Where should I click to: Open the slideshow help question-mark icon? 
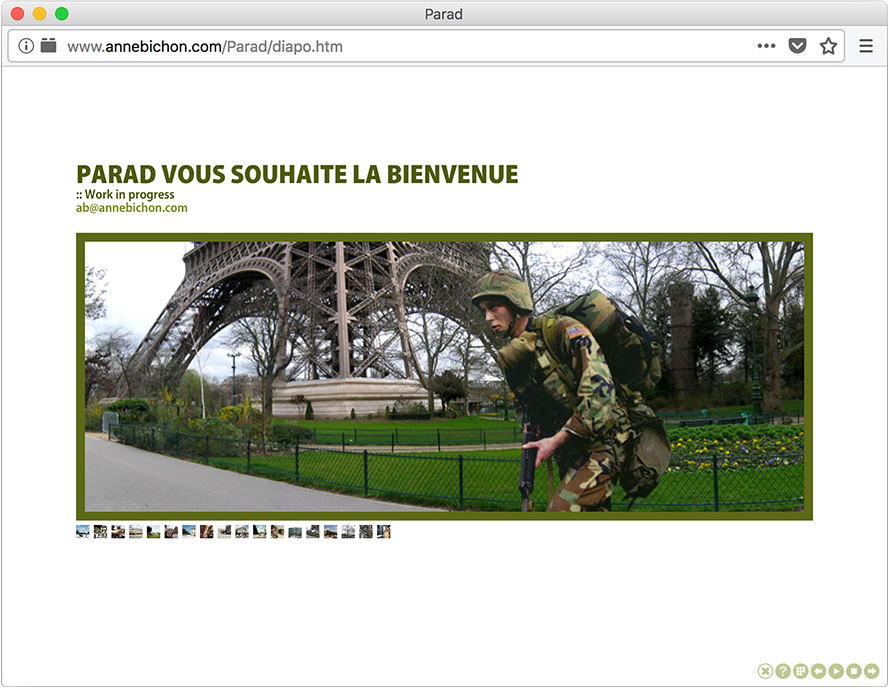pyautogui.click(x=783, y=671)
